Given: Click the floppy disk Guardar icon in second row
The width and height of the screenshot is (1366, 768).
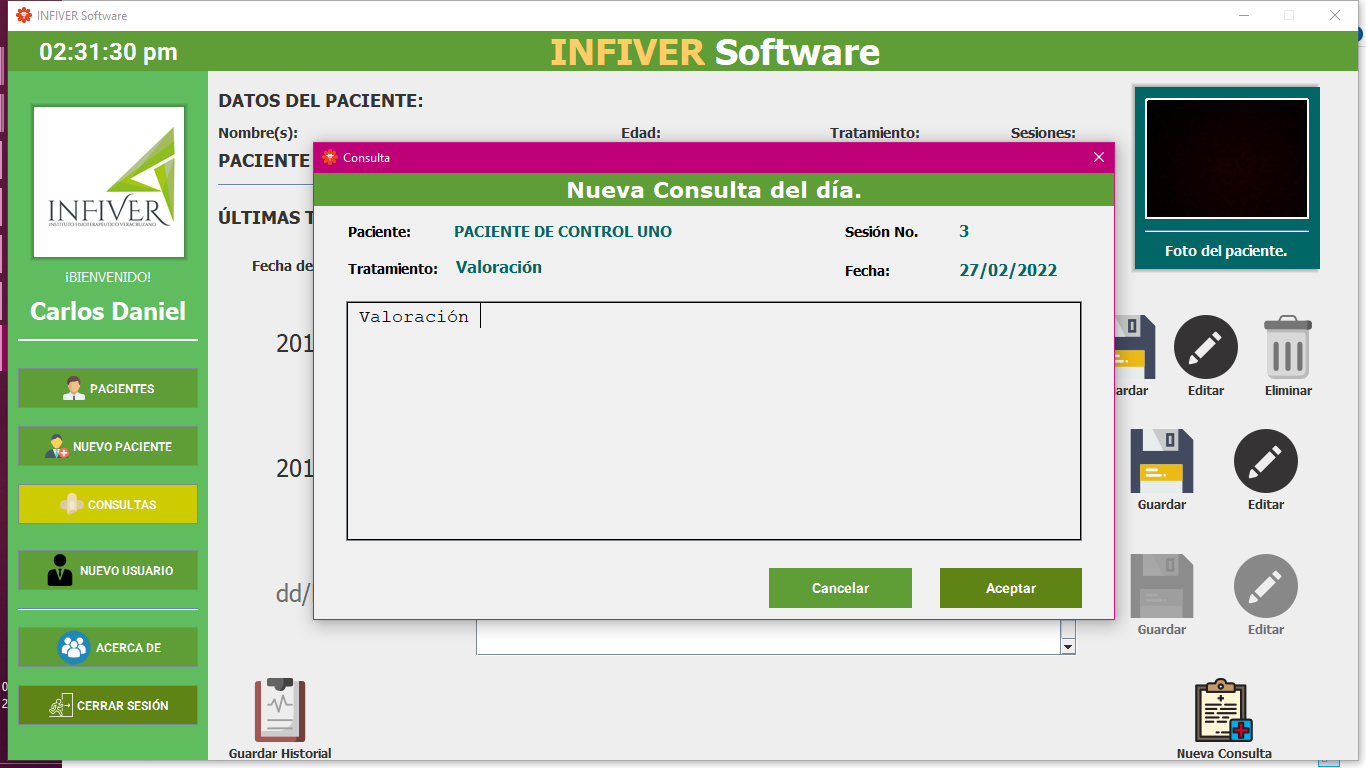Looking at the screenshot, I should click(1162, 461).
